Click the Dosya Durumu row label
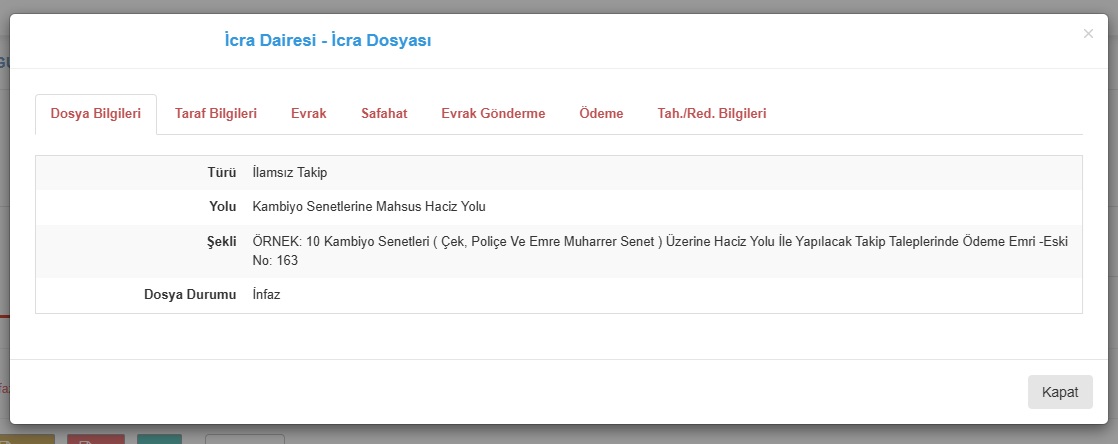The width and height of the screenshot is (1118, 444). 190,295
